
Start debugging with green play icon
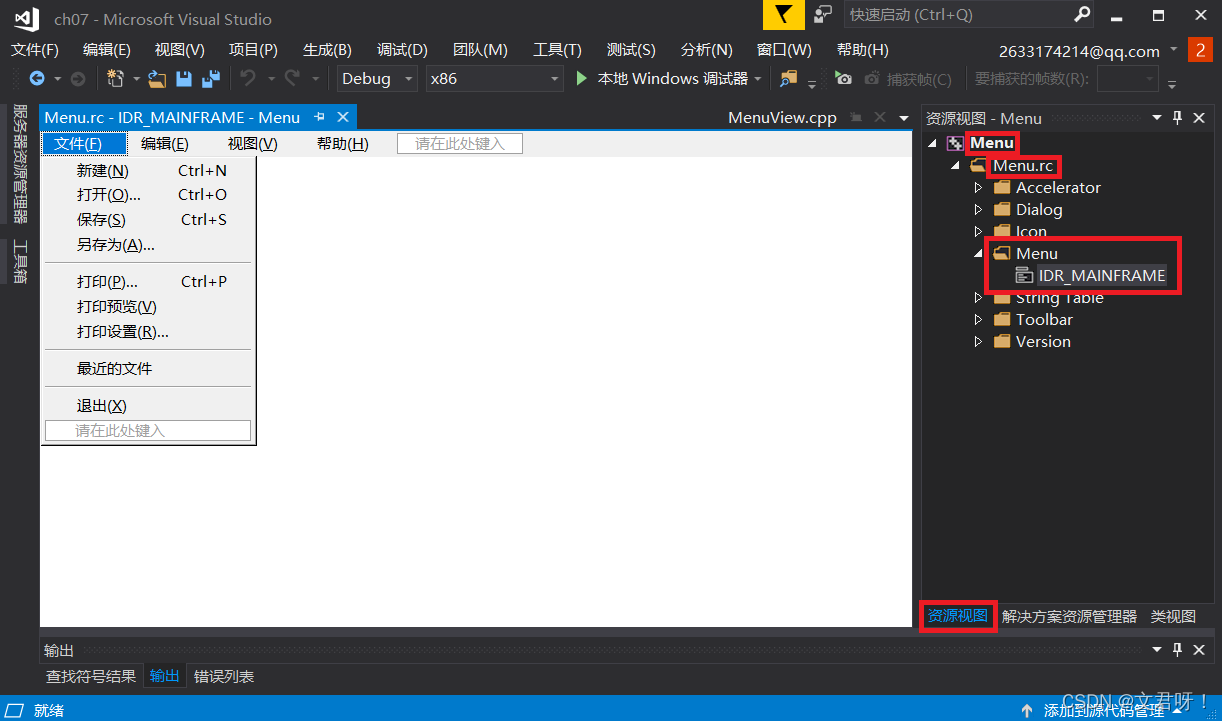click(x=582, y=78)
